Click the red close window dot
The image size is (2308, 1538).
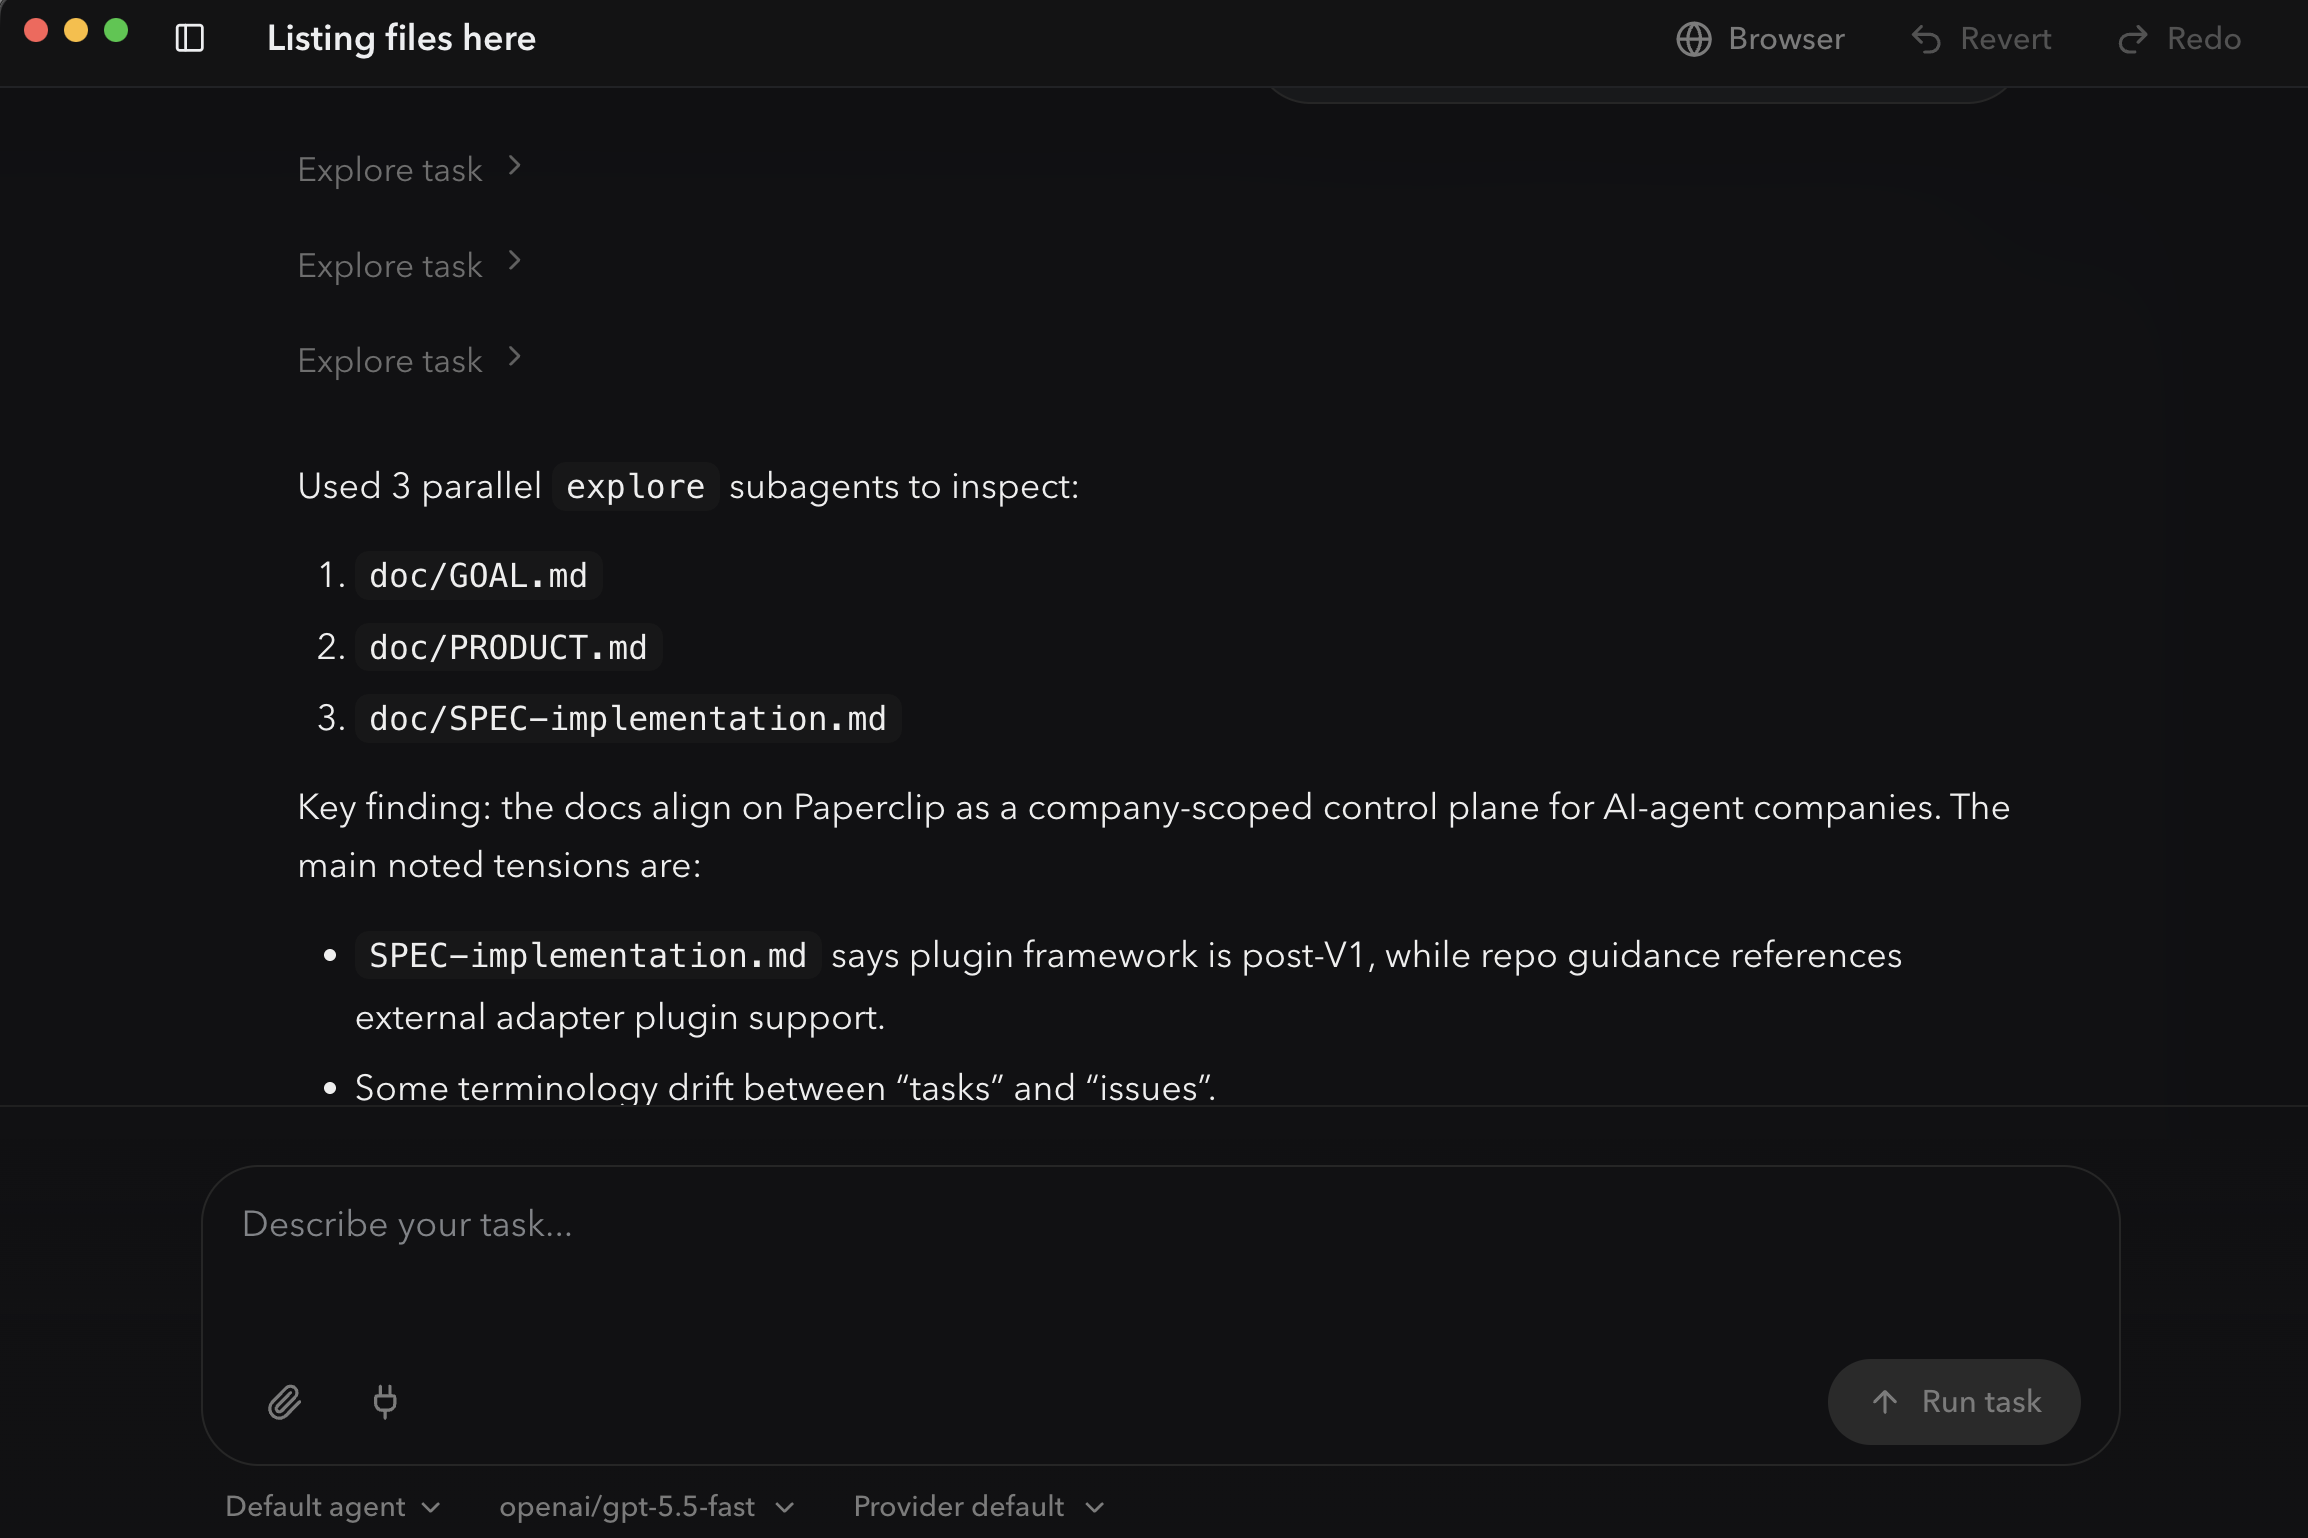[36, 30]
